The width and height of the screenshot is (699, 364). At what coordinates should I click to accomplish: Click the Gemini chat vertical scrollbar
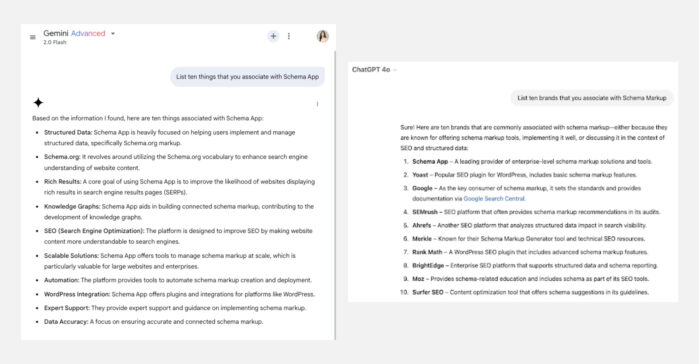335,195
